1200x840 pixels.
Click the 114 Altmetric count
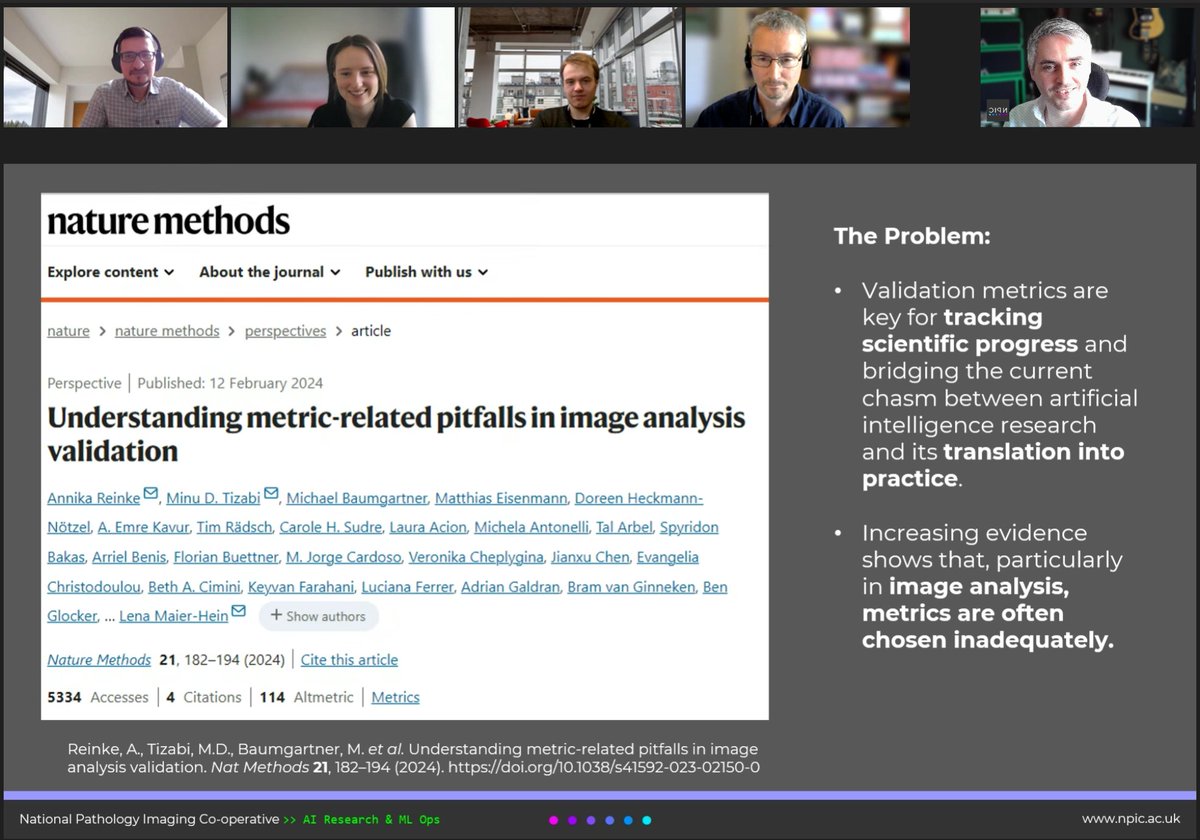click(x=306, y=697)
